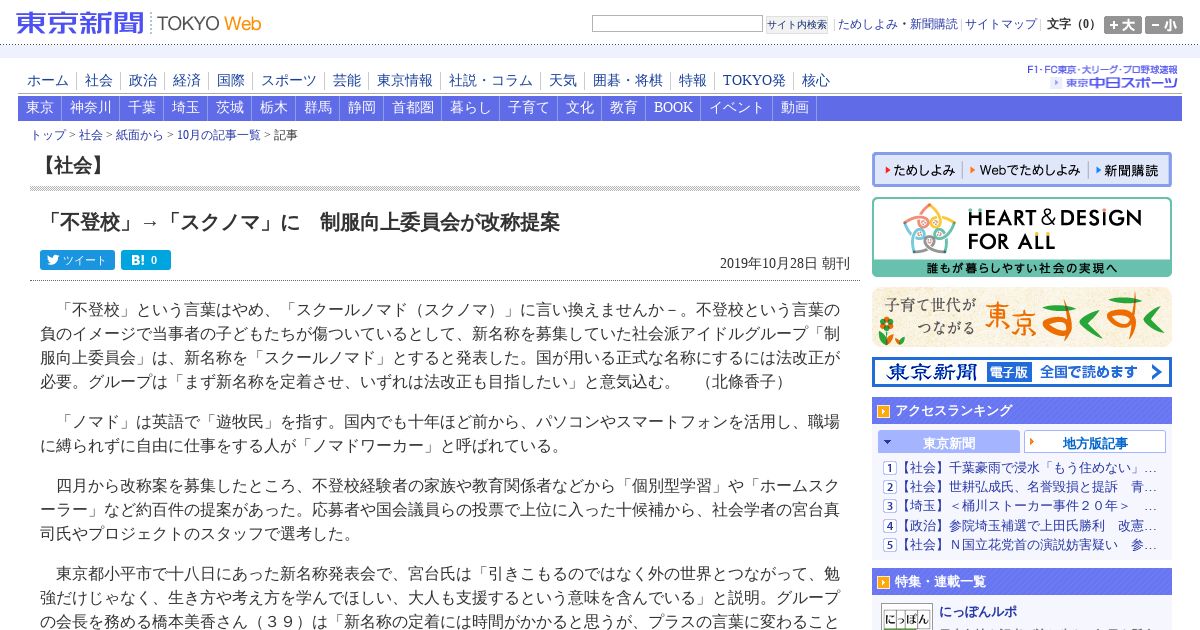Click the トップ breadcrumb link
This screenshot has height=630, width=1200.
coord(48,135)
